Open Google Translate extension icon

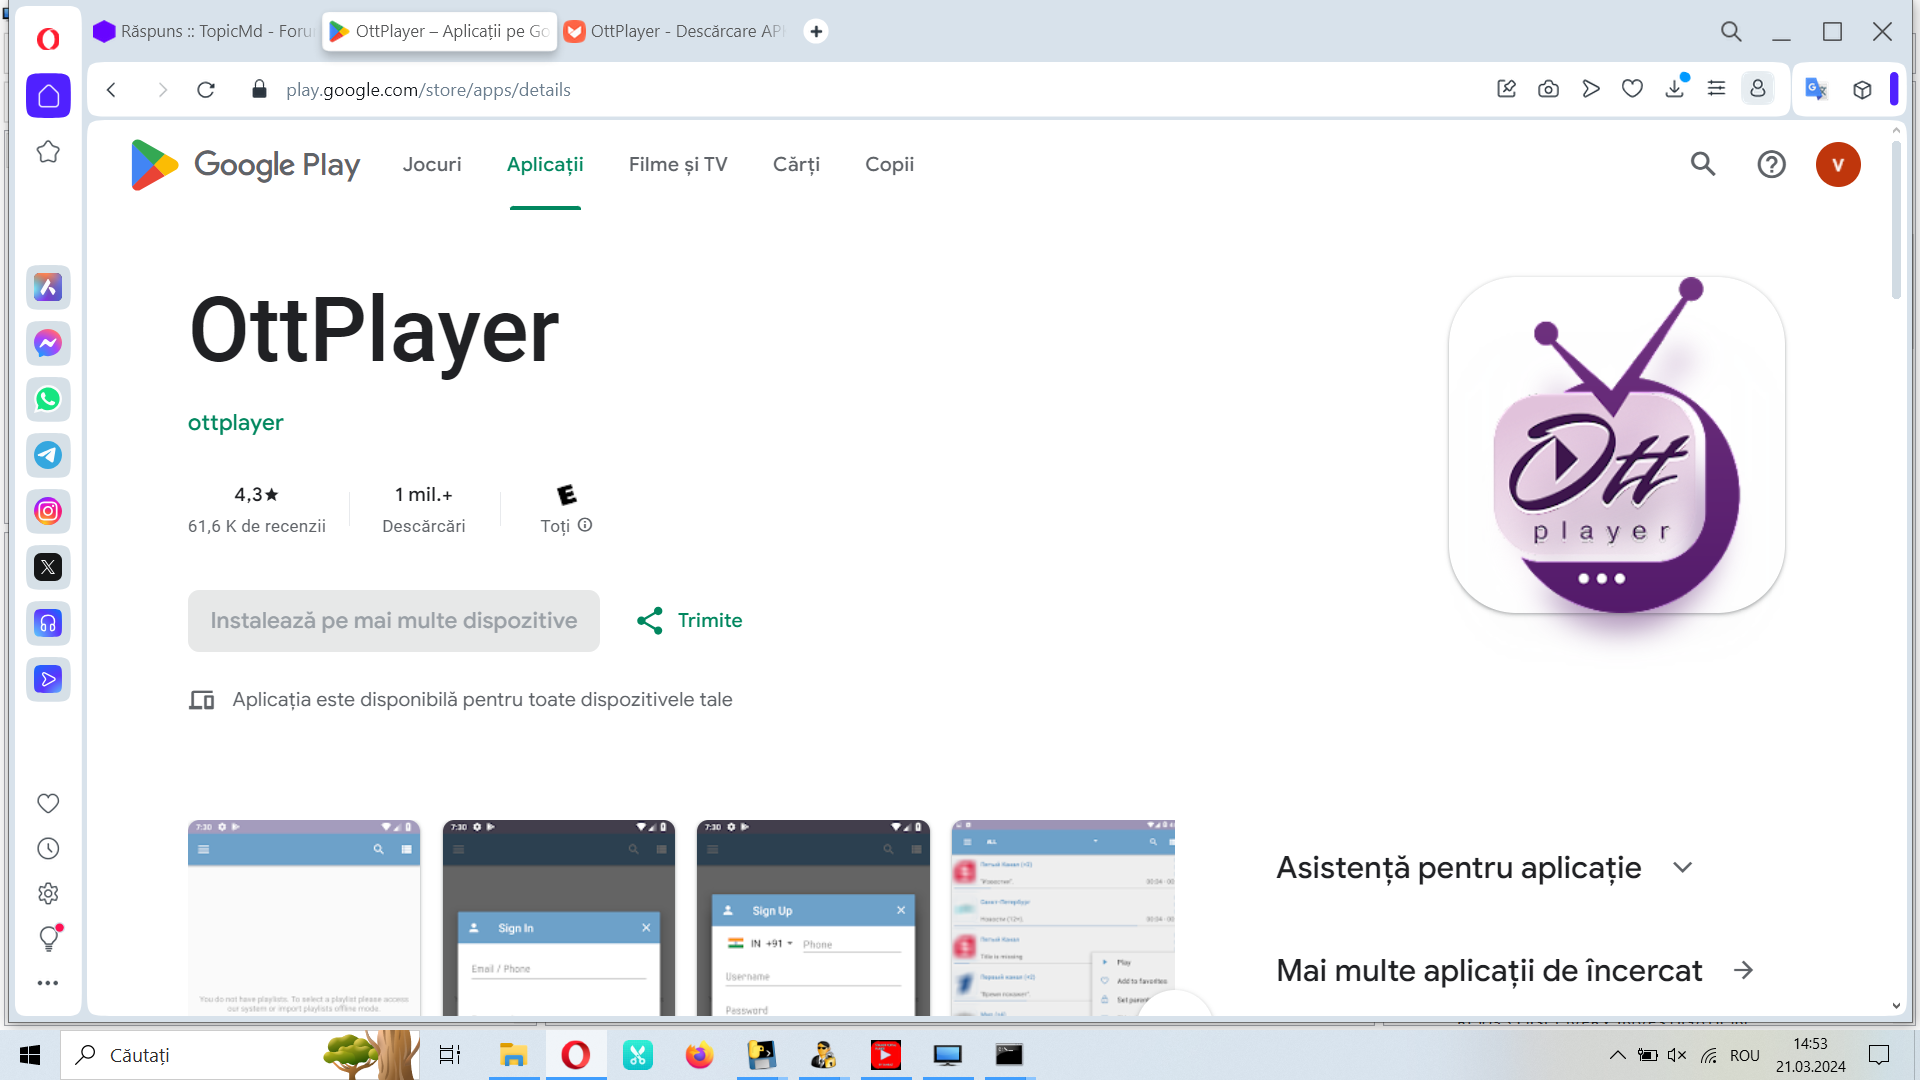[x=1816, y=89]
